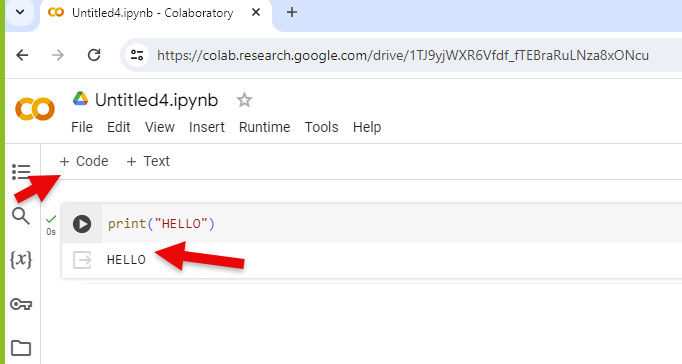Open the secrets key panel
Image resolution: width=682 pixels, height=364 pixels.
[21, 304]
